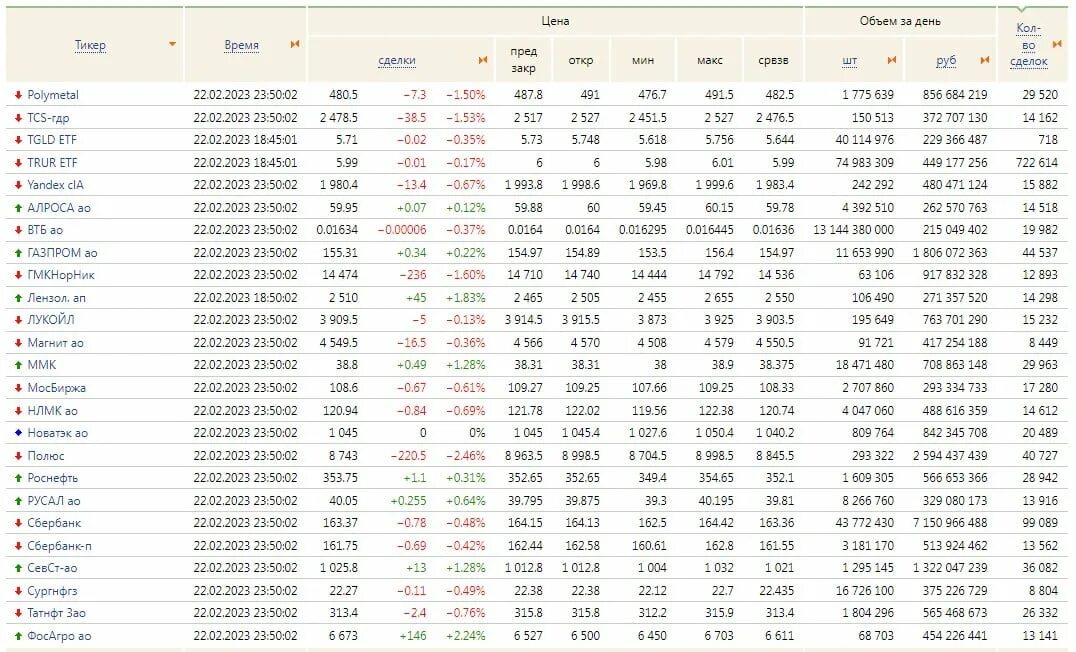Image resolution: width=1076 pixels, height=652 pixels.
Task: Click the dropdown arrow next to Тикер
Action: [172, 44]
